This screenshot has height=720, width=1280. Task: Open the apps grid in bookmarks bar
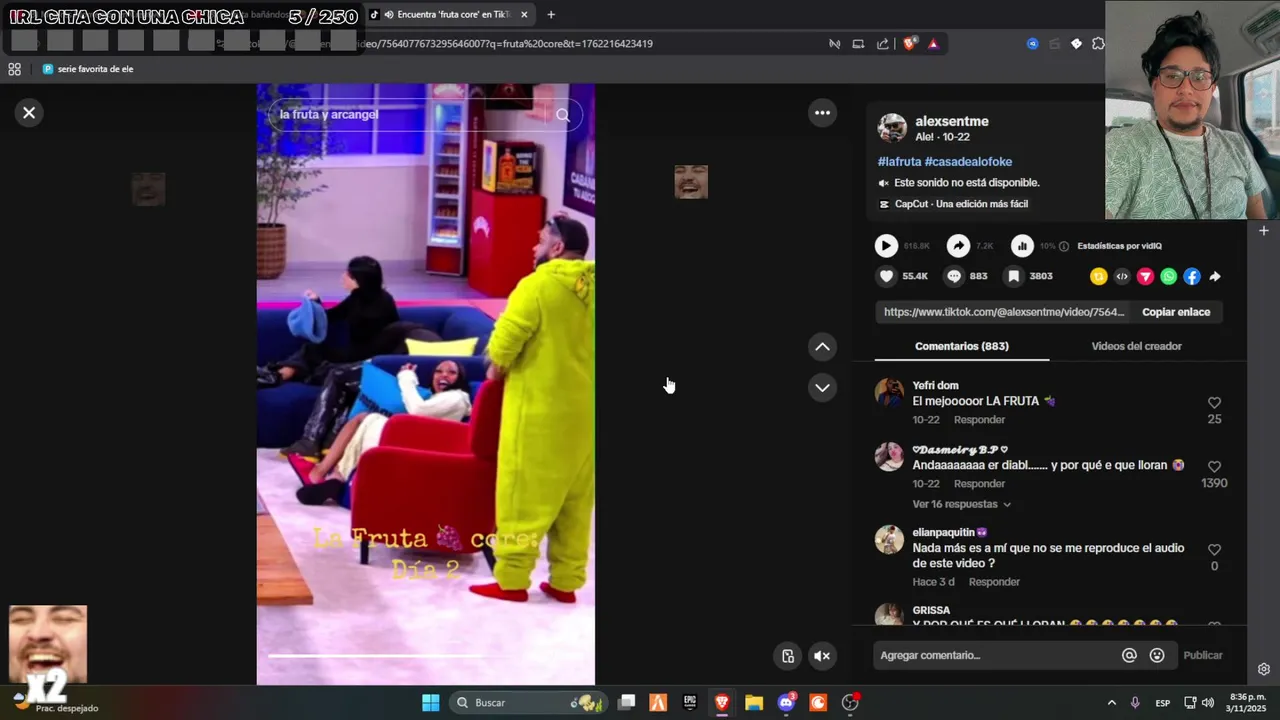[14, 69]
